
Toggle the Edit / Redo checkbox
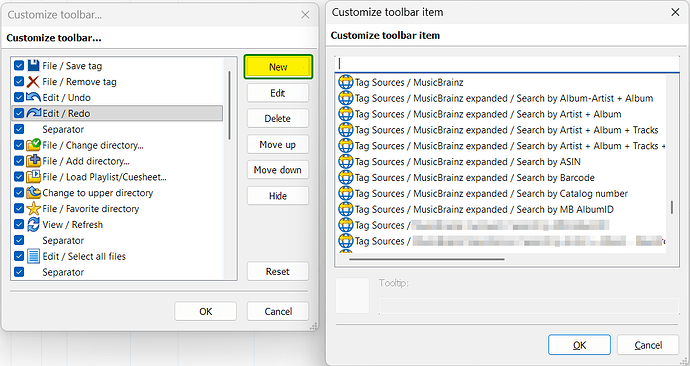19,113
